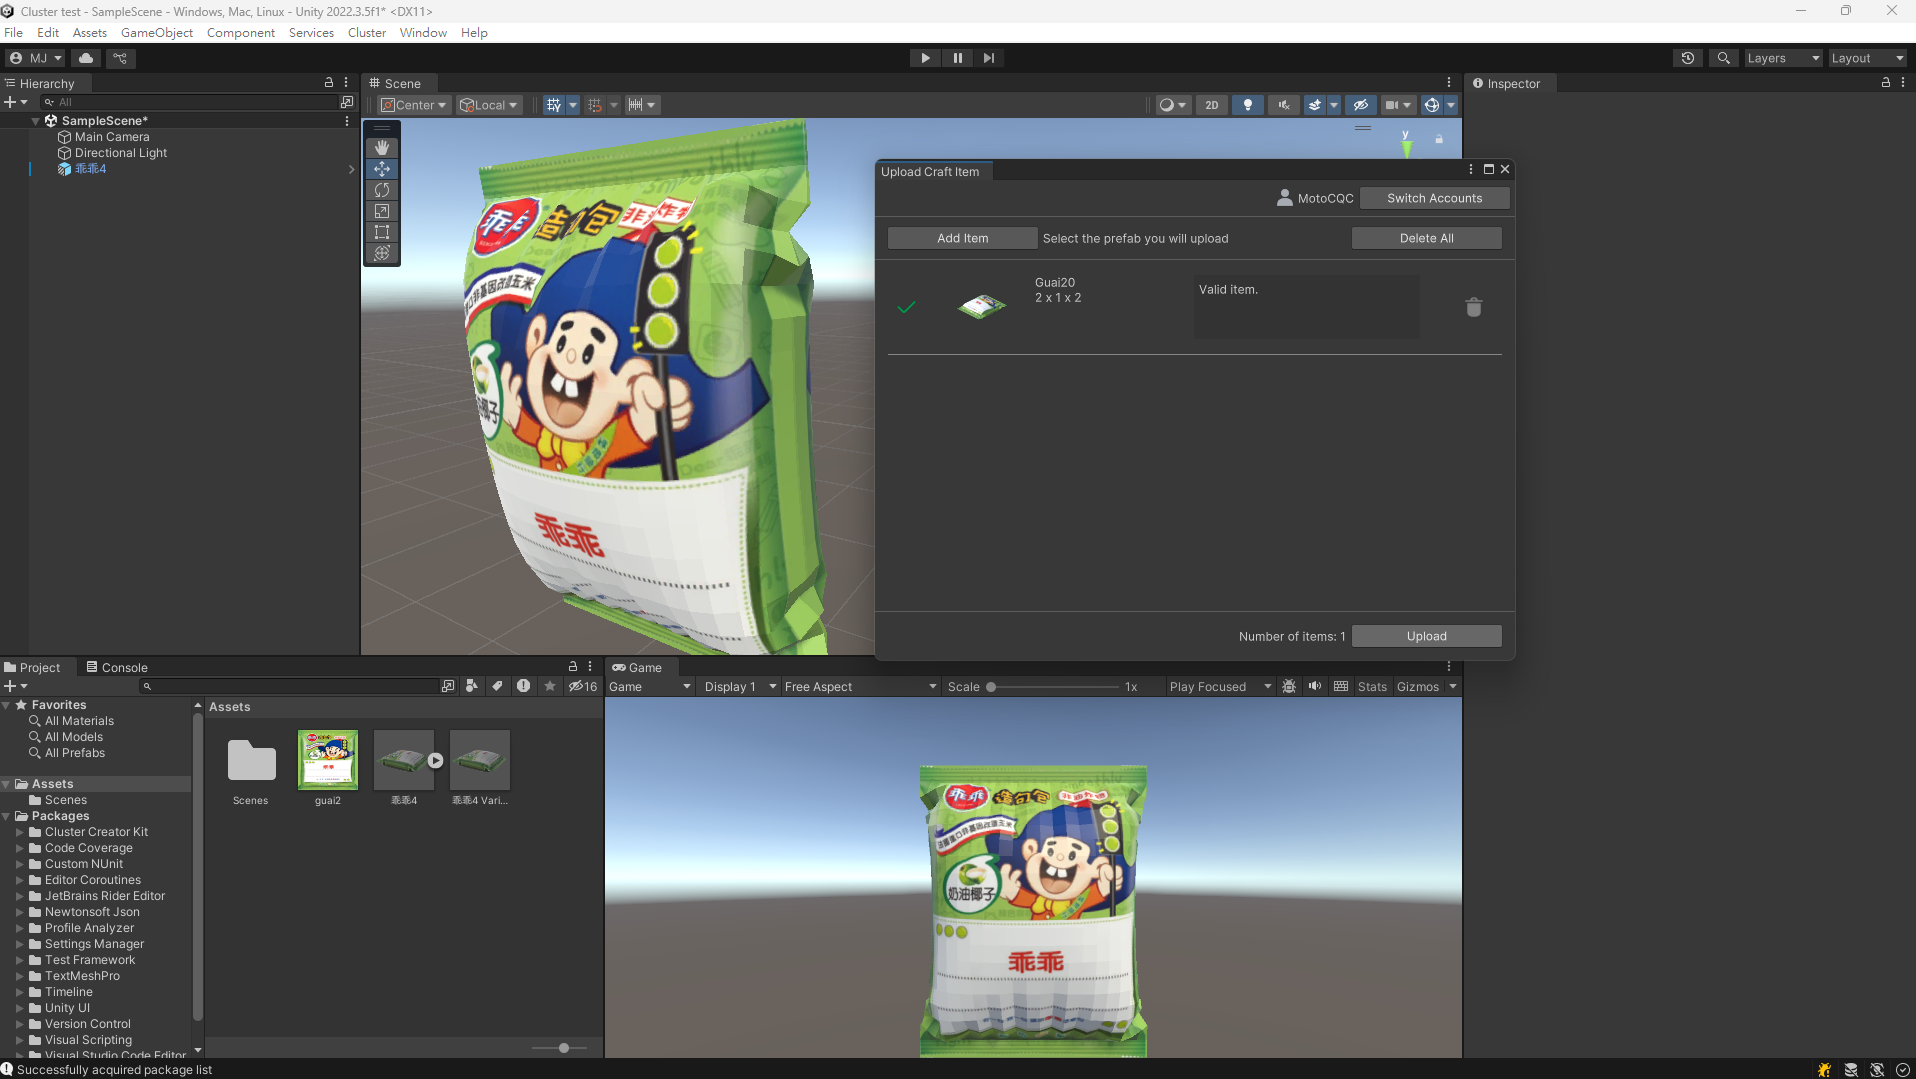
Task: Open the MJ account dropdown
Action: 36,58
